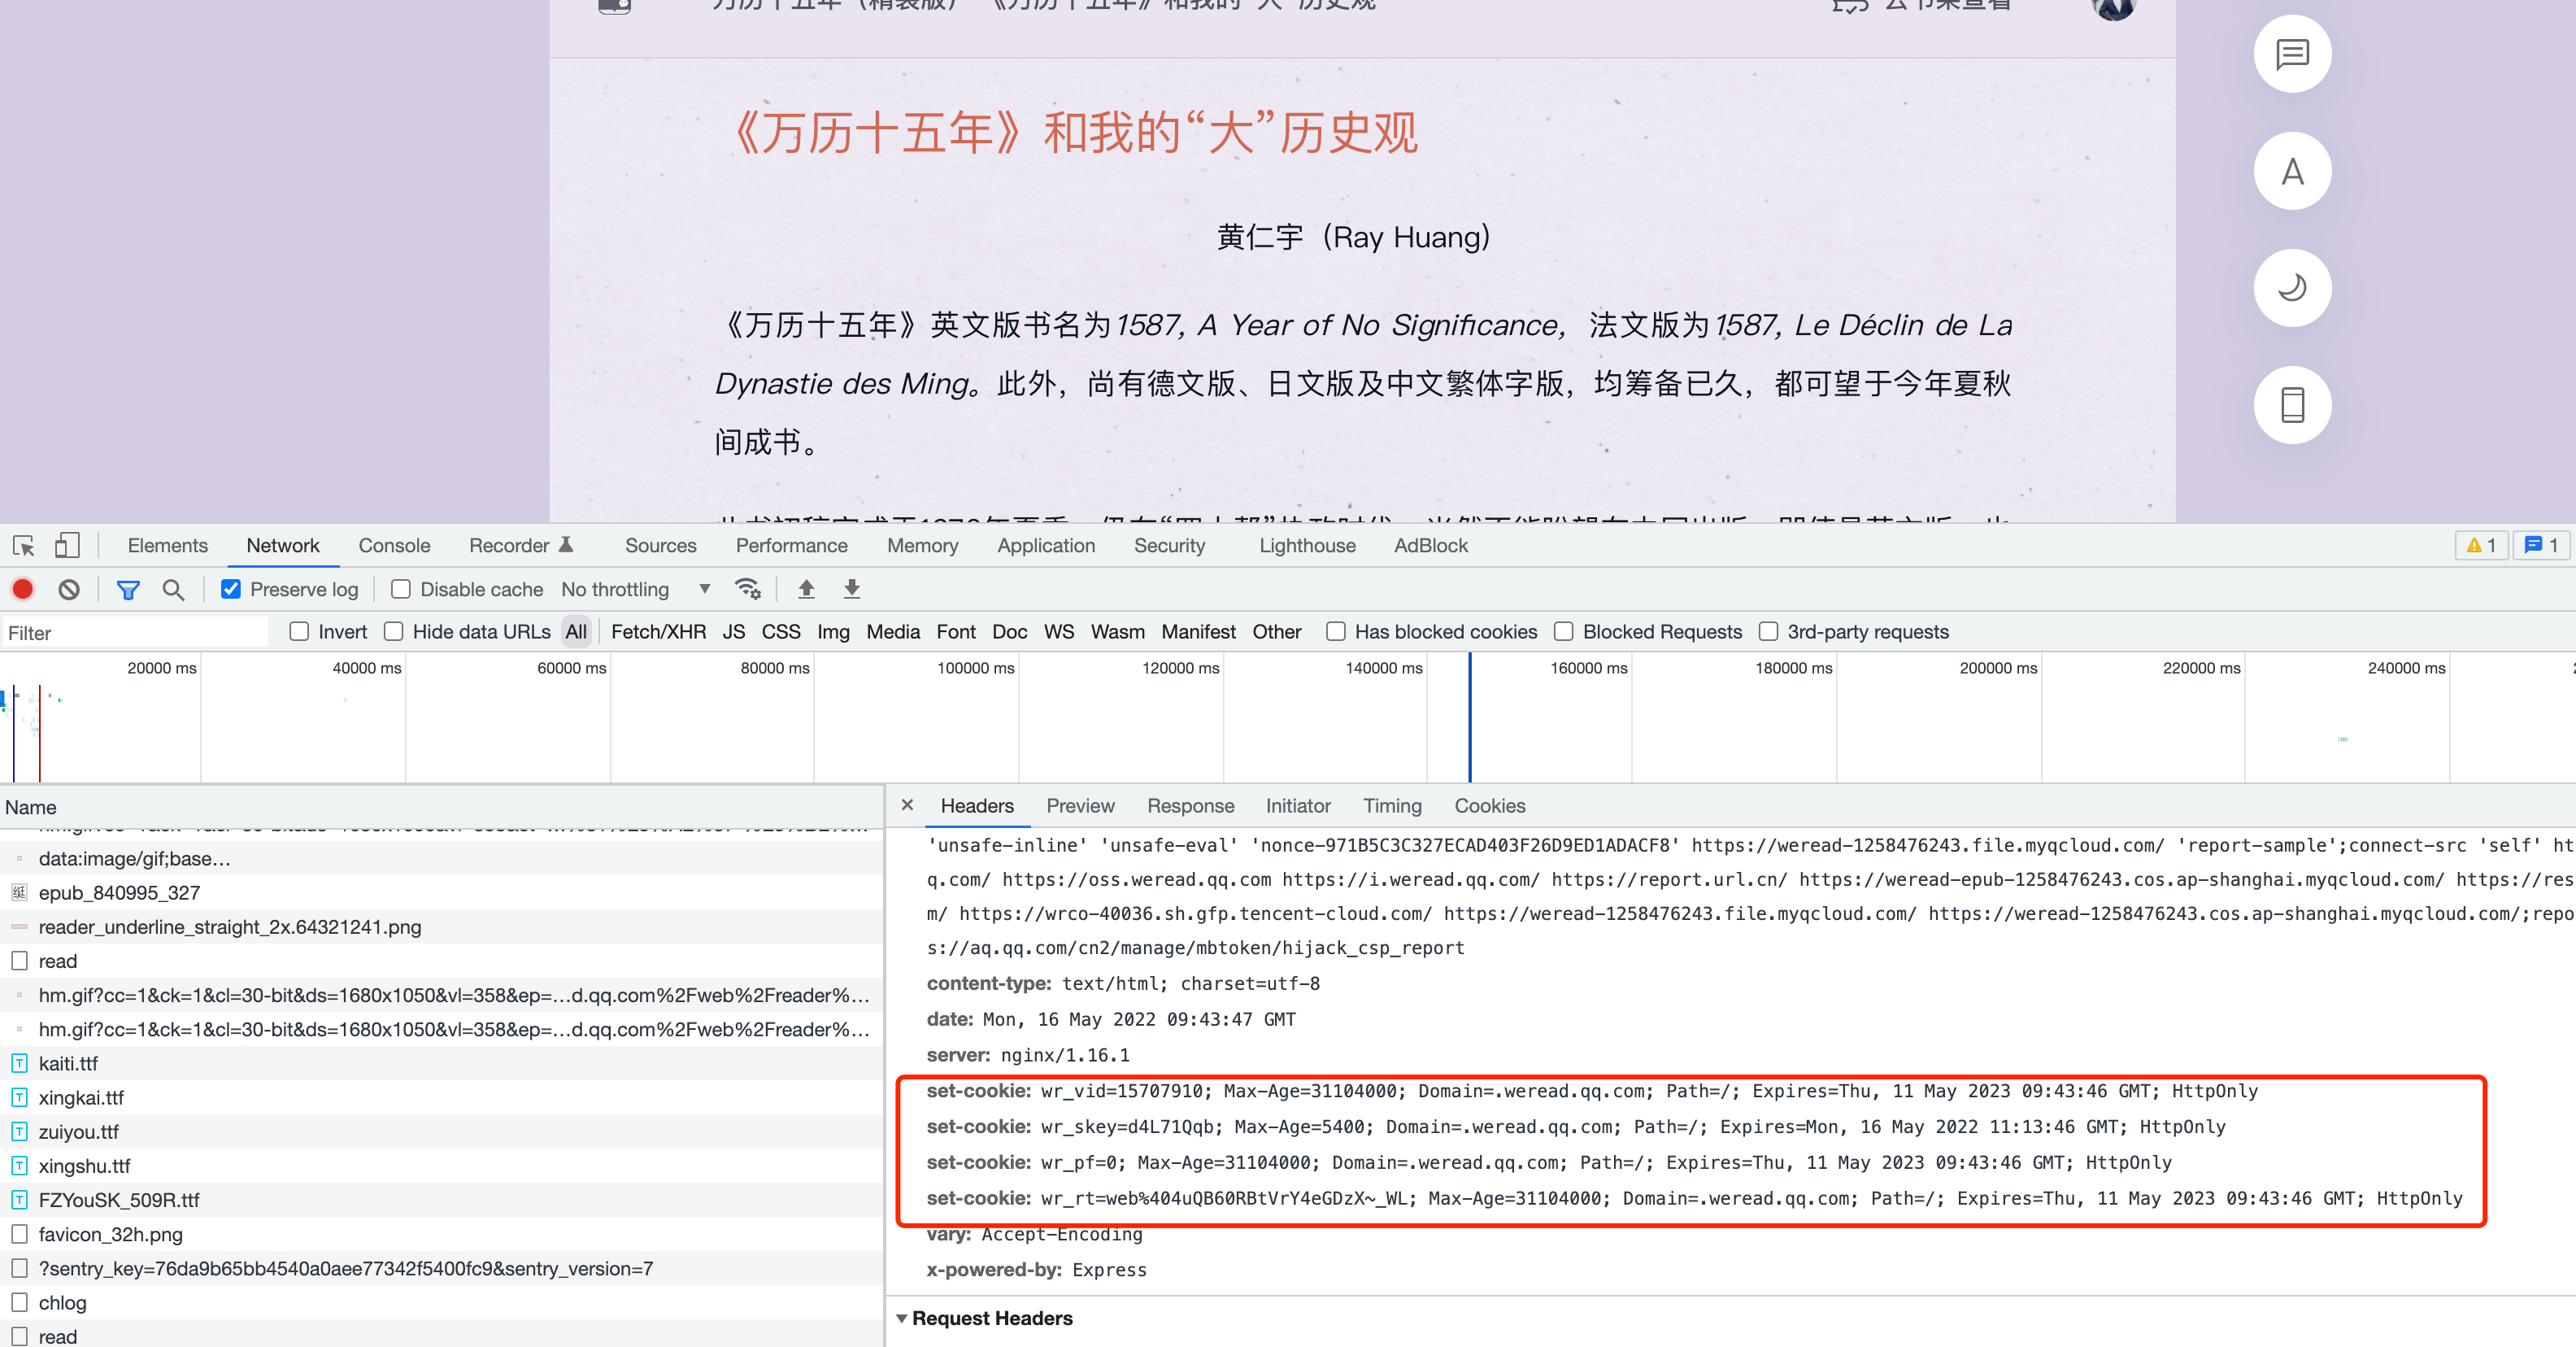
Task: Open the Cookies tab in request details
Action: (x=1488, y=805)
